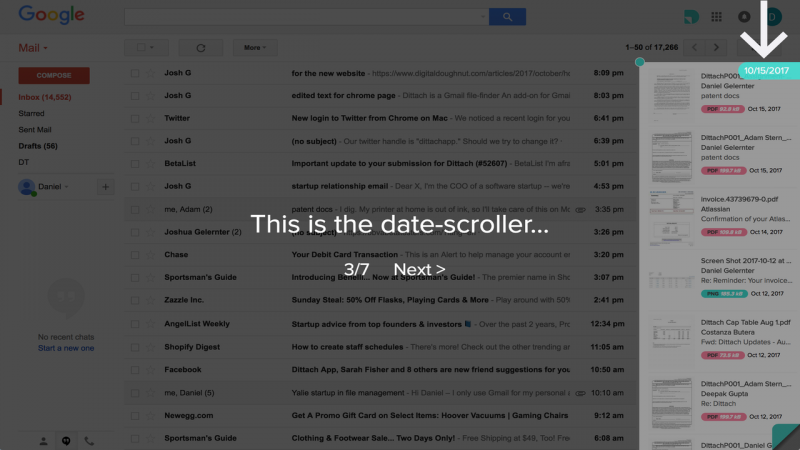Select Joshua Gelernter email checkbox

135,232
